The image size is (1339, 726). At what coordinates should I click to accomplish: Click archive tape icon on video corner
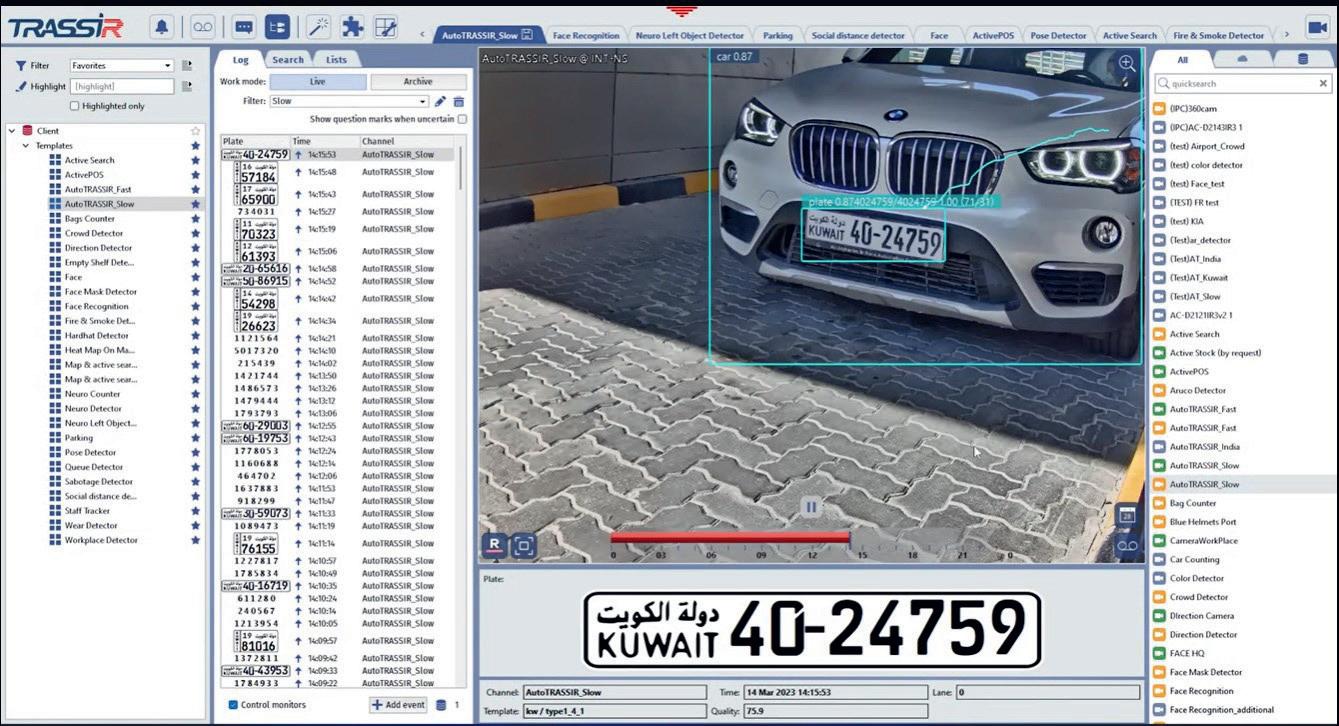1127,545
